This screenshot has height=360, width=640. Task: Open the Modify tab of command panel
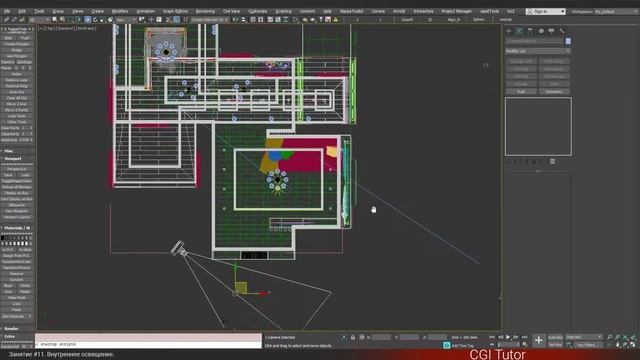[x=519, y=31]
